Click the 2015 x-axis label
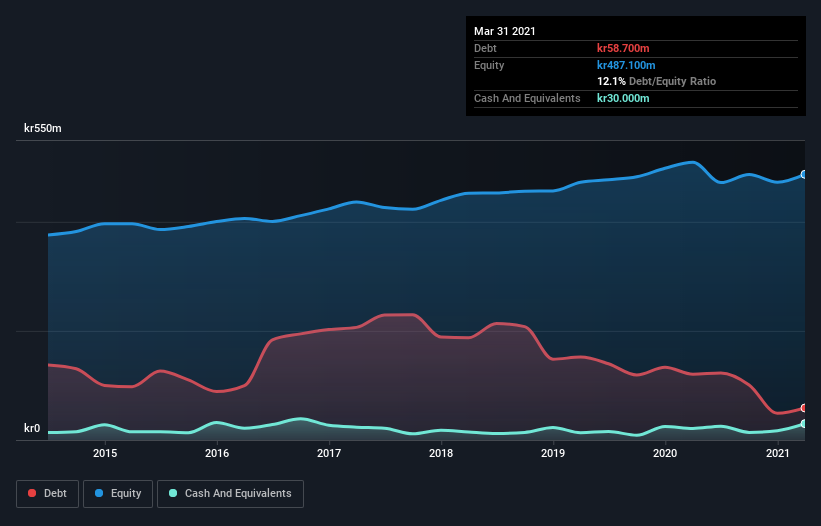The width and height of the screenshot is (821, 526). point(105,453)
